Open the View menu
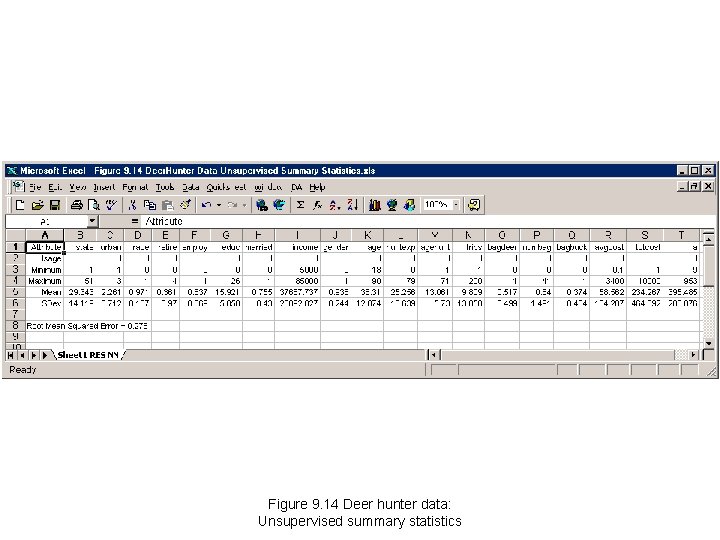Screen dimensions: 720x540 [78, 187]
